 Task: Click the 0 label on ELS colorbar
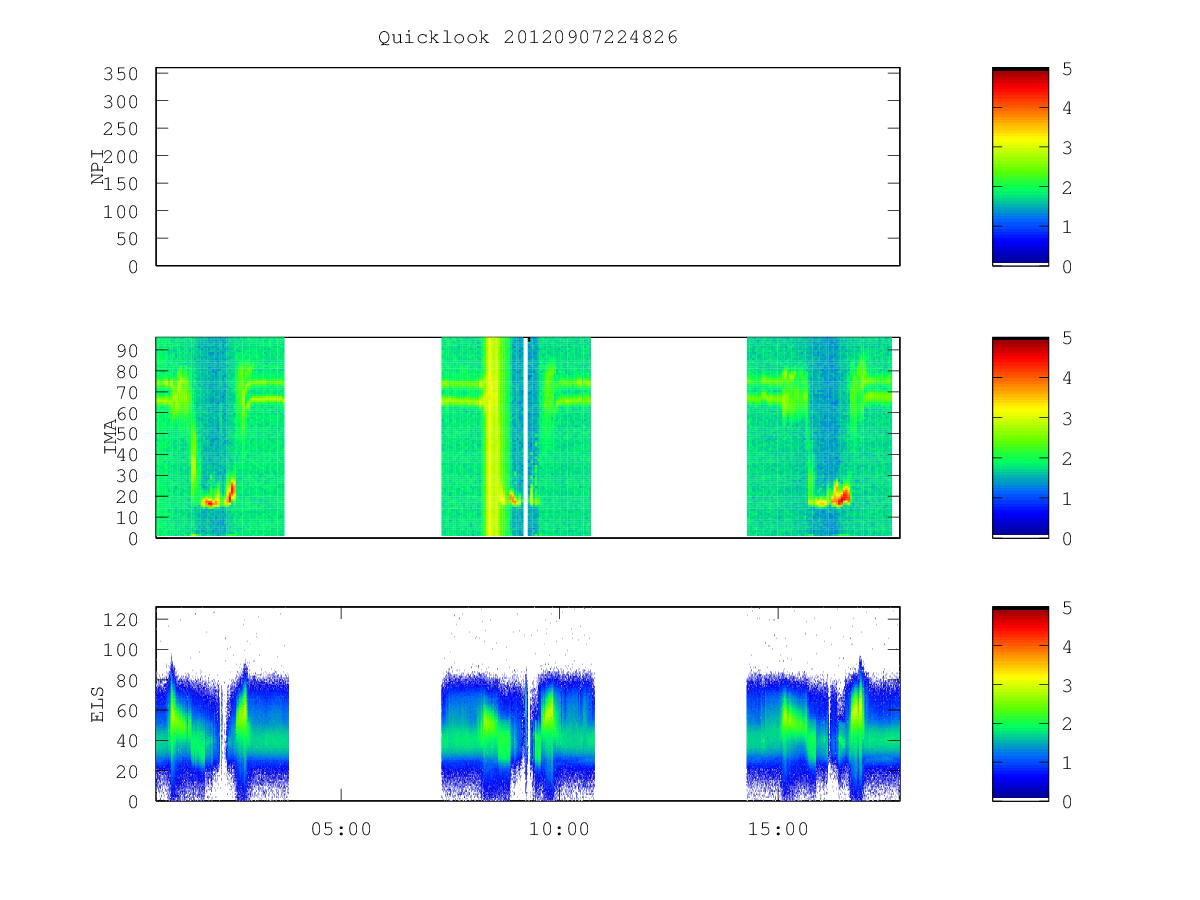point(1067,801)
